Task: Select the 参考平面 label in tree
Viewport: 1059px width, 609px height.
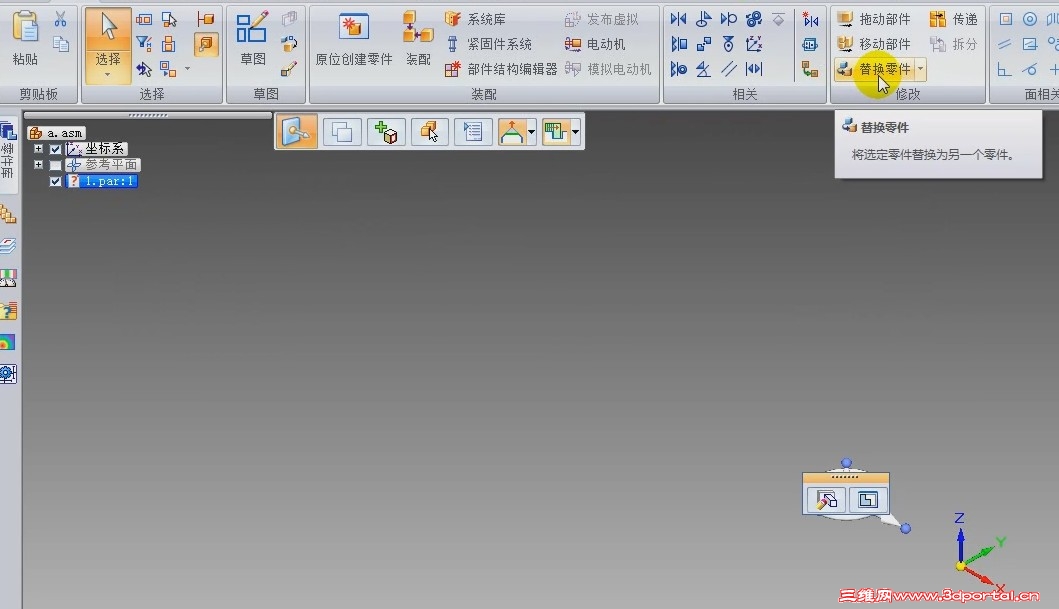Action: [x=111, y=165]
